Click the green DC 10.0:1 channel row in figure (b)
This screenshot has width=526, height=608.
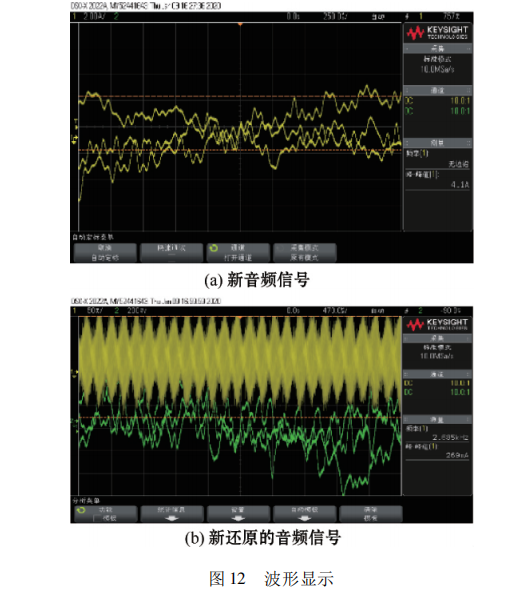[438, 392]
